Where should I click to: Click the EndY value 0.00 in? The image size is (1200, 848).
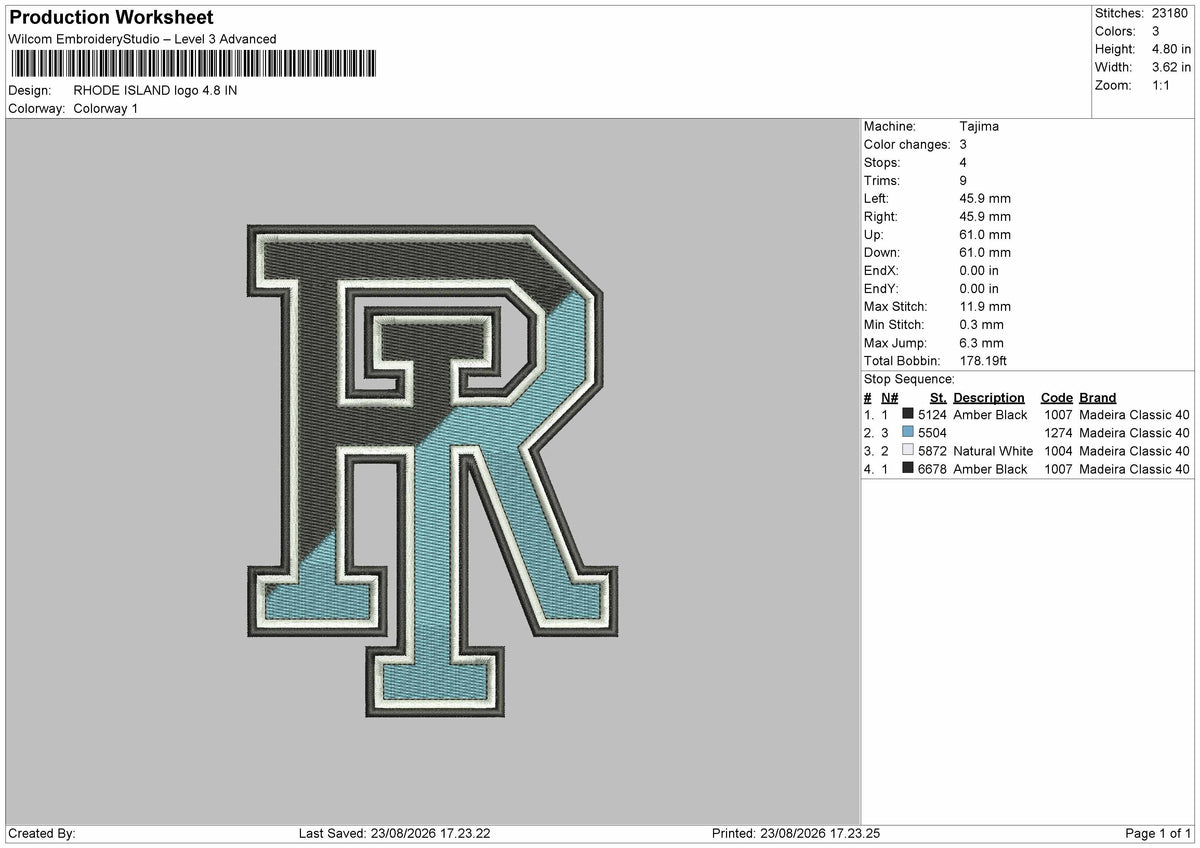click(979, 288)
